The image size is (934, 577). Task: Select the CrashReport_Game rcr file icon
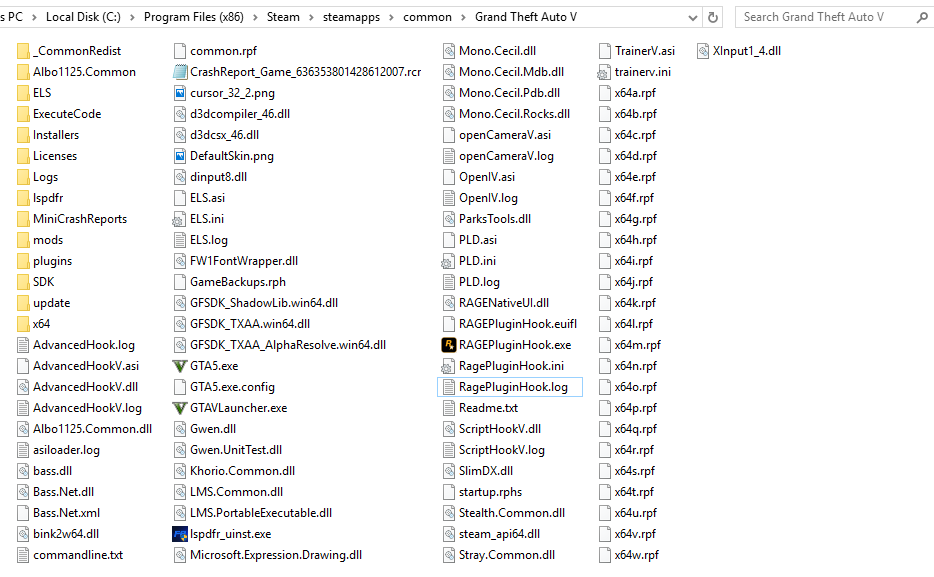coord(179,72)
